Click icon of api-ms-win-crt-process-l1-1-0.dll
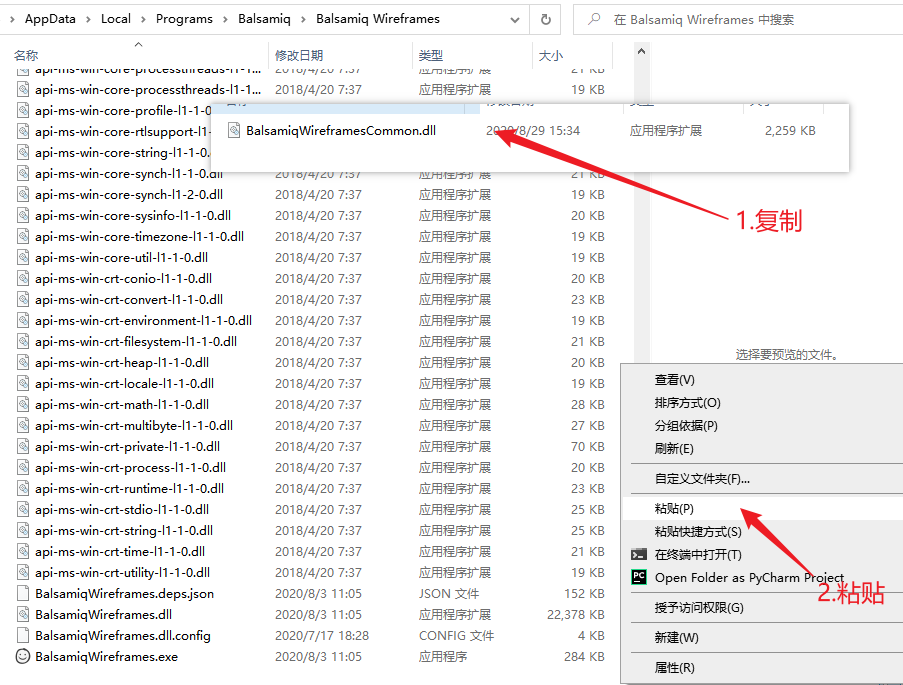This screenshot has height=685, width=903. [x=23, y=467]
